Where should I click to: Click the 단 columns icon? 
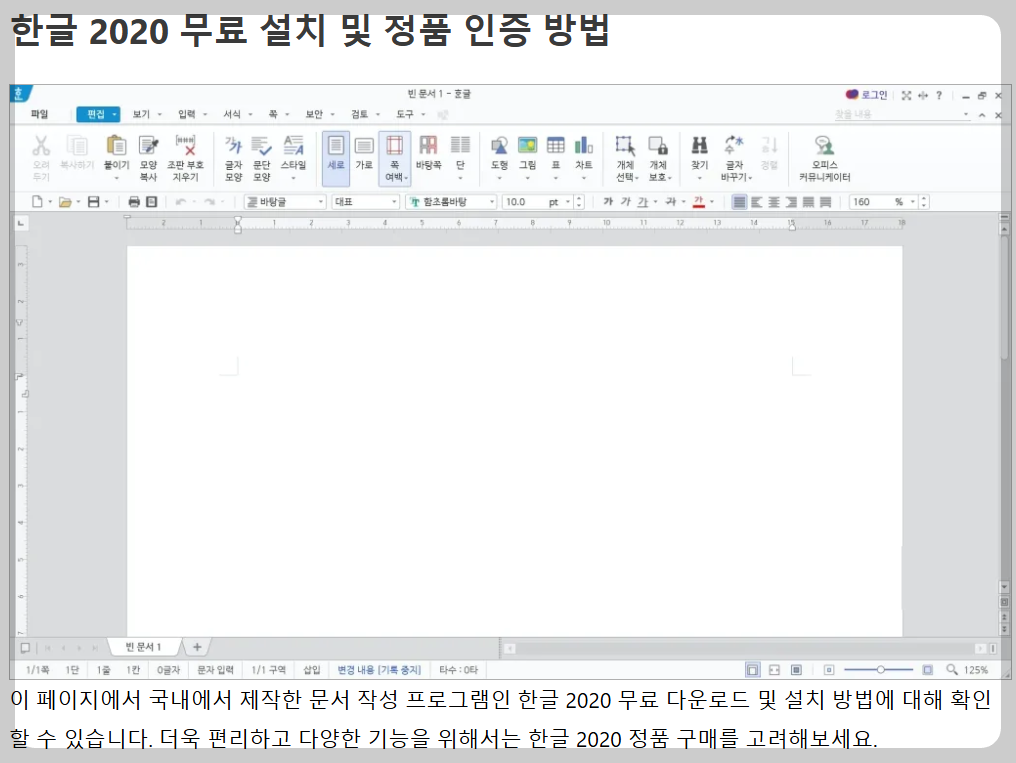click(x=460, y=146)
